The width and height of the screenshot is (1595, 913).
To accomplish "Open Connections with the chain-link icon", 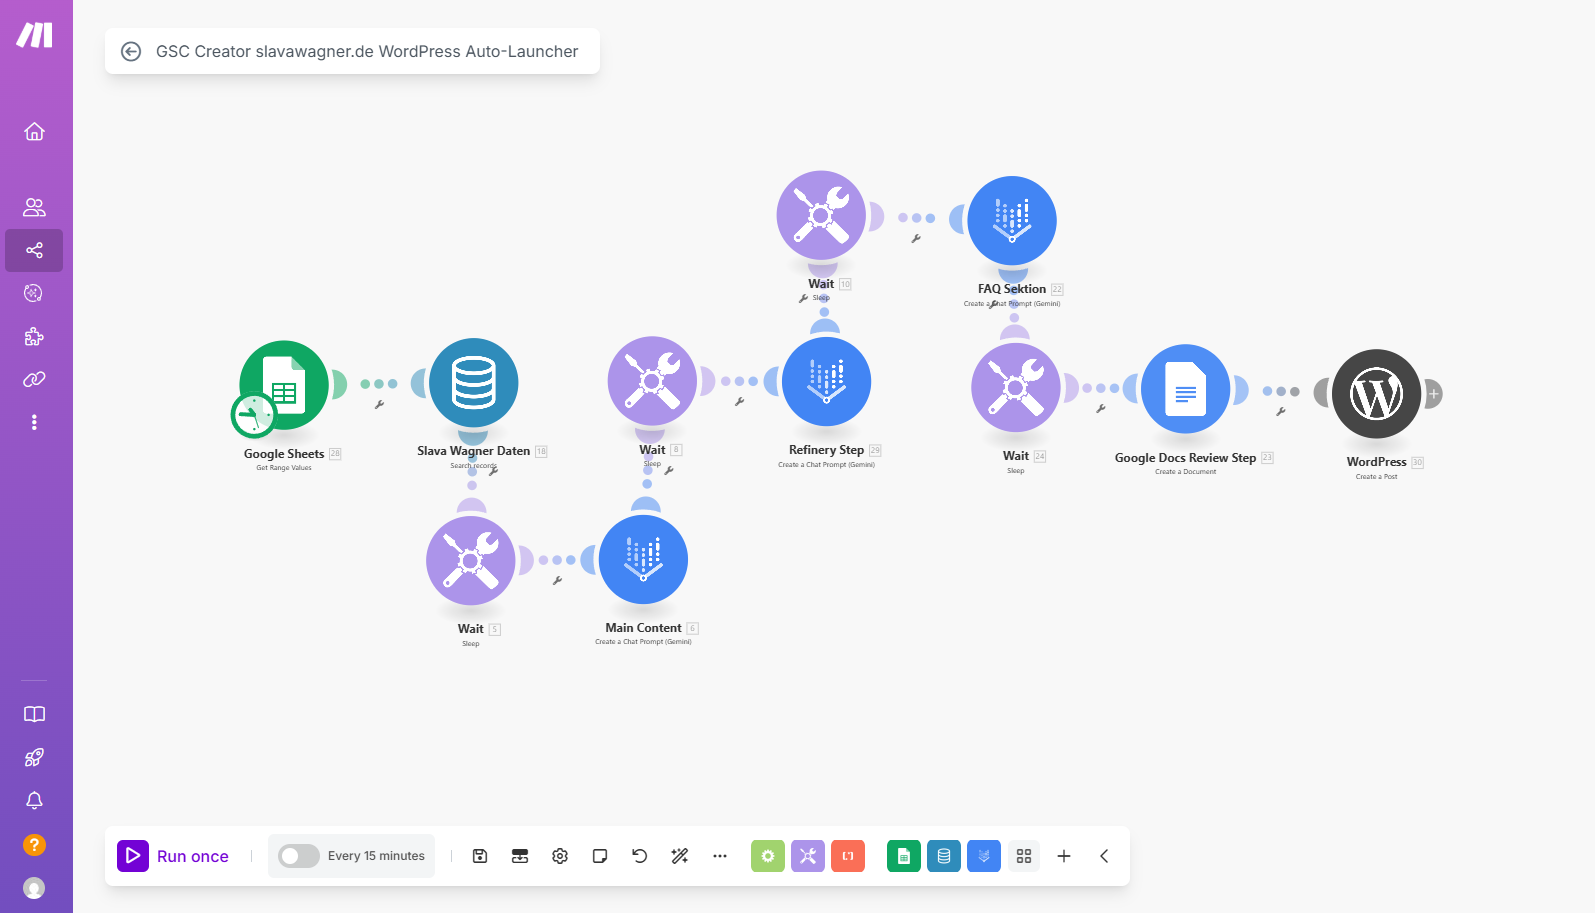I will (x=34, y=379).
